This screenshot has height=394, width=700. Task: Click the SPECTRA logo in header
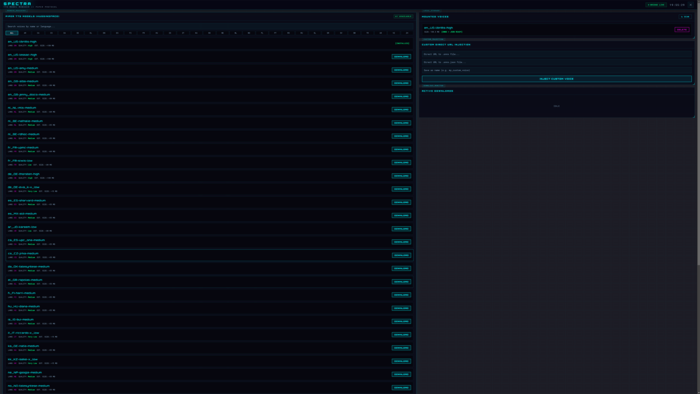point(17,4)
